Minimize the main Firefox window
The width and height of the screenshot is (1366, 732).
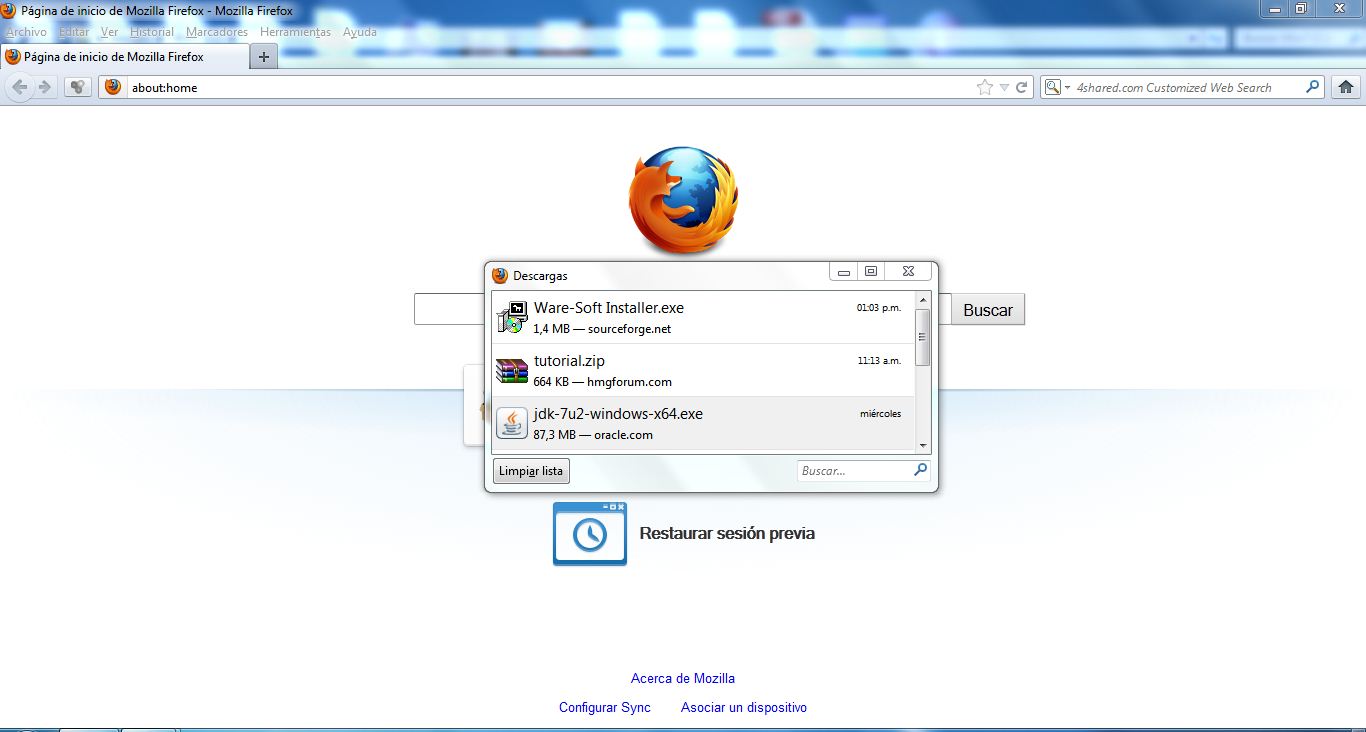(1274, 9)
